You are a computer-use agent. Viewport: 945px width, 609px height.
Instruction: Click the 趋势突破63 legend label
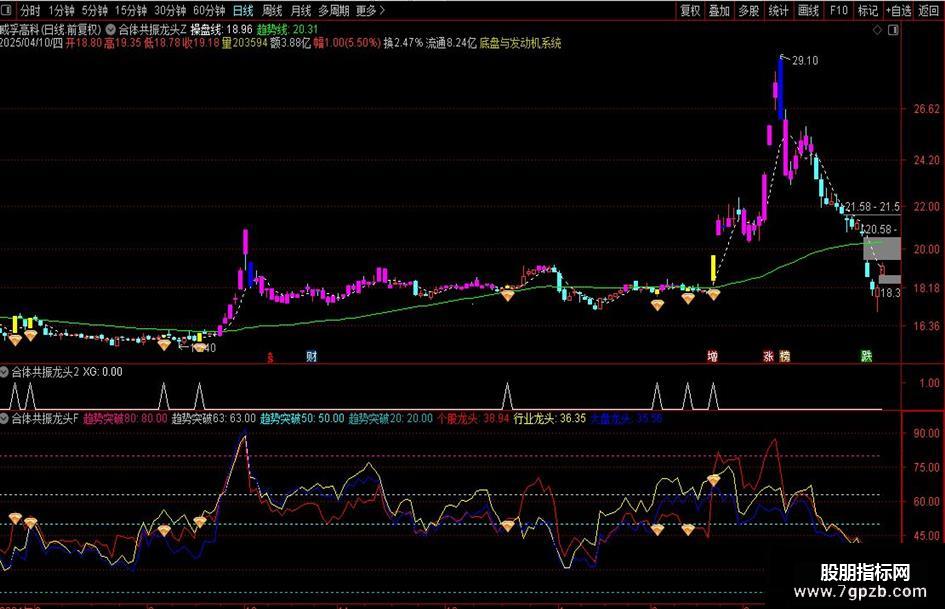[214, 418]
